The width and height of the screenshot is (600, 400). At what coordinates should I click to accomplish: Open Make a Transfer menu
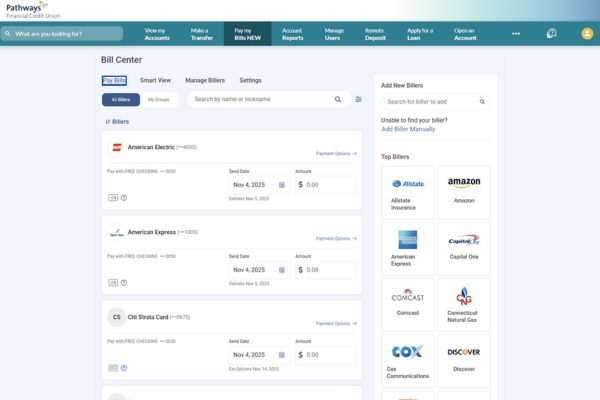coord(202,34)
